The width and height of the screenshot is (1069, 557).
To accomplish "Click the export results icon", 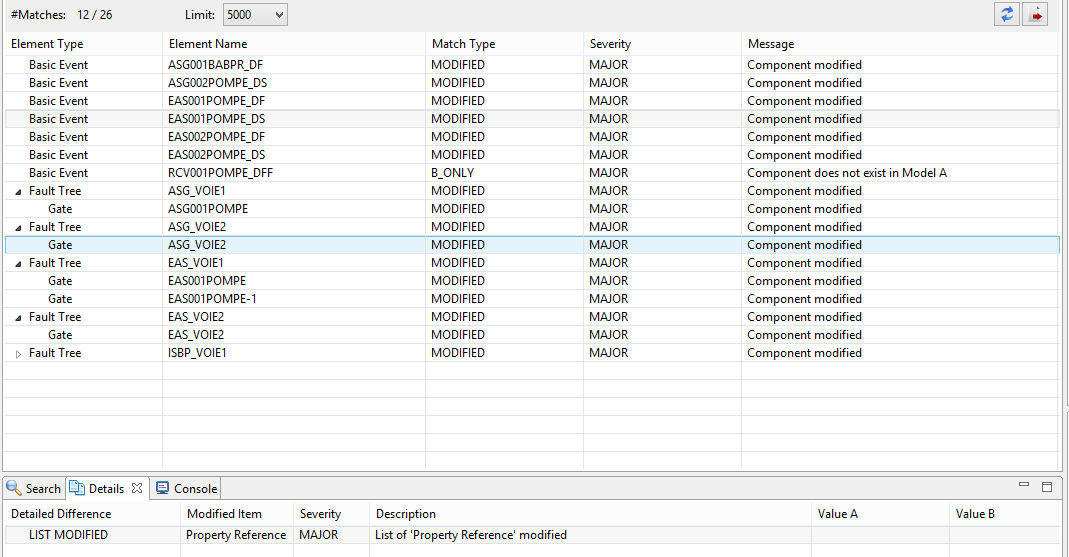I will pyautogui.click(x=1036, y=14).
